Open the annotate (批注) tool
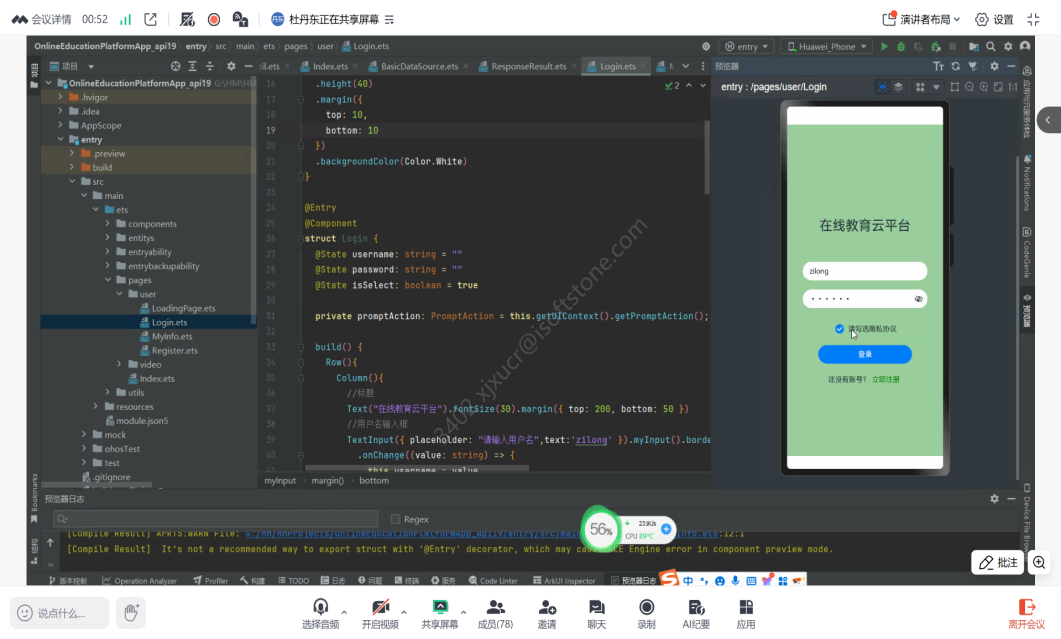 (x=997, y=562)
